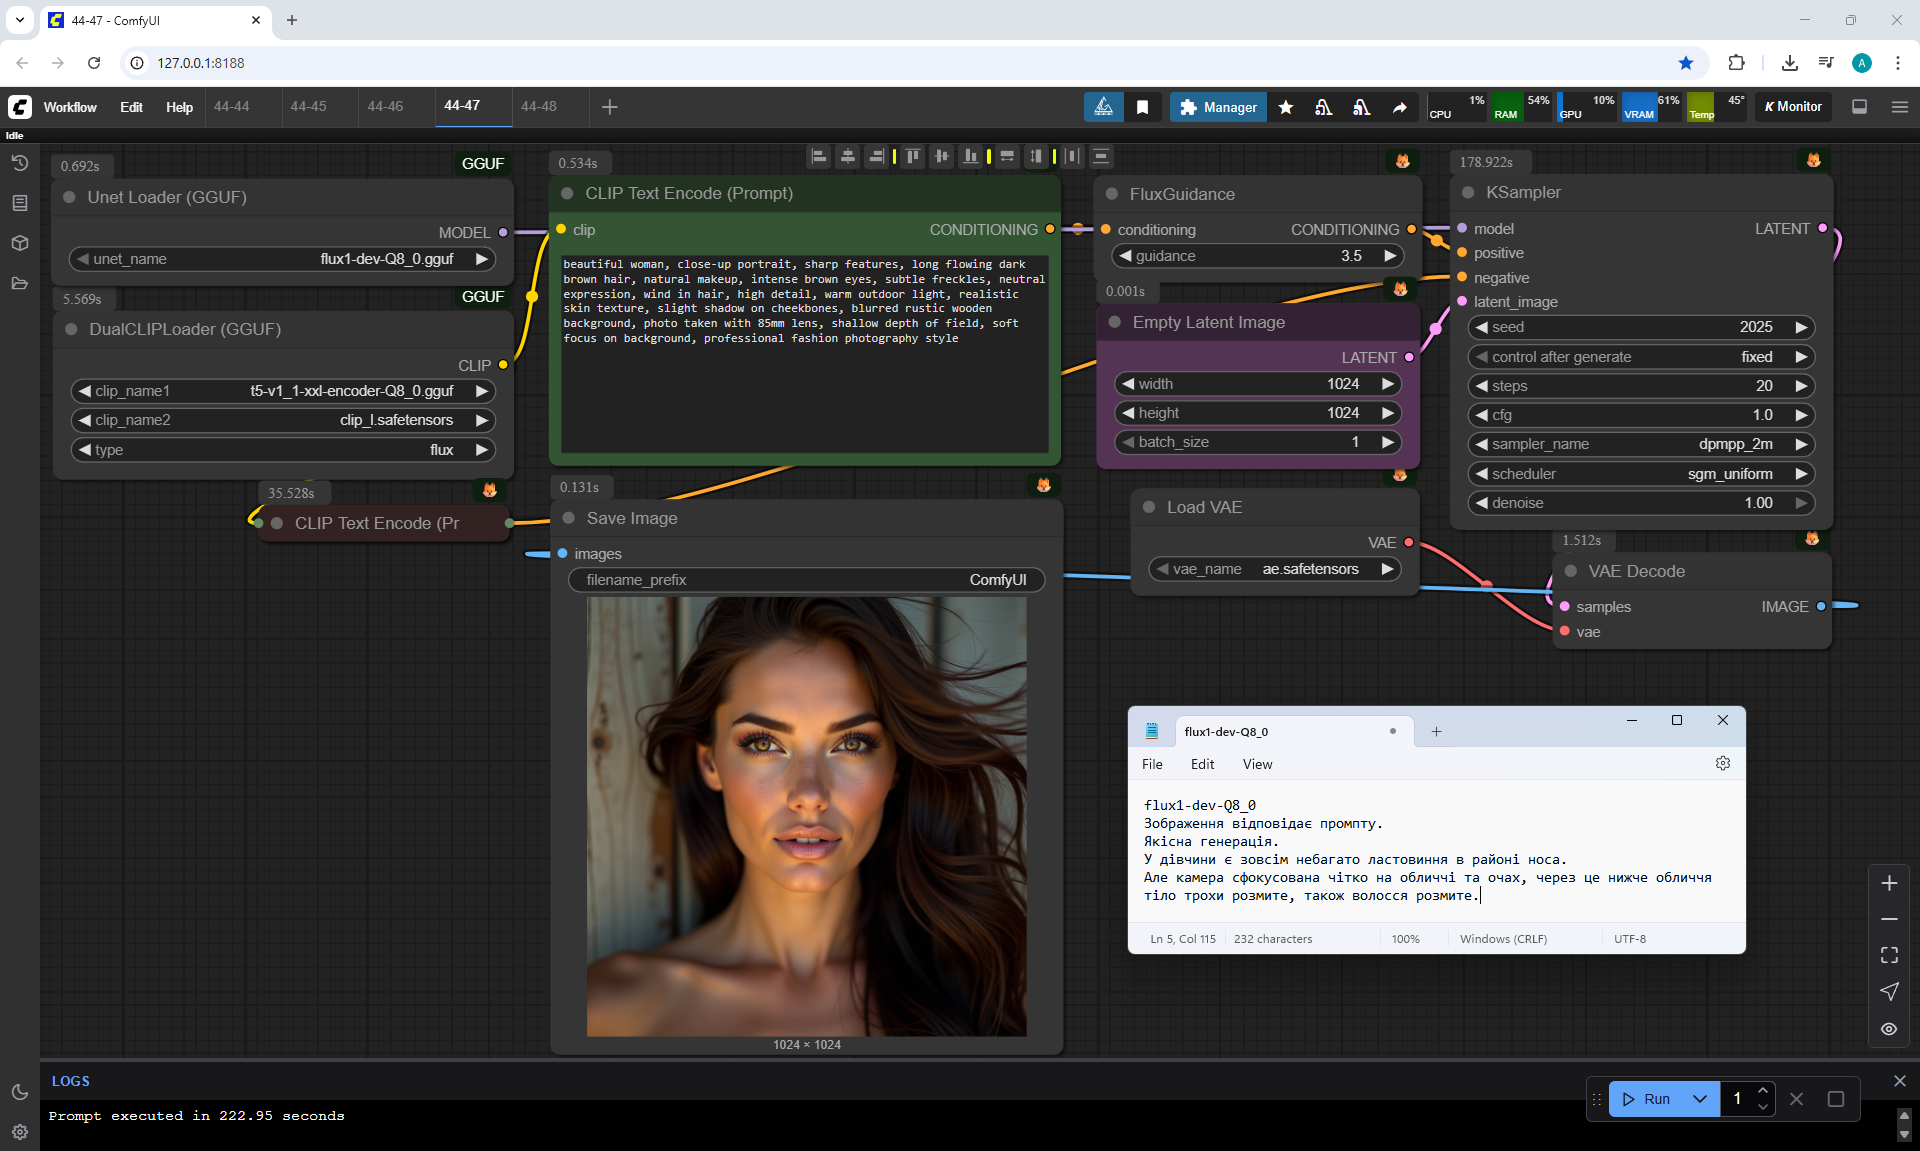The width and height of the screenshot is (1920, 1151).
Task: Open the Run button dropdown arrow
Action: (1700, 1098)
